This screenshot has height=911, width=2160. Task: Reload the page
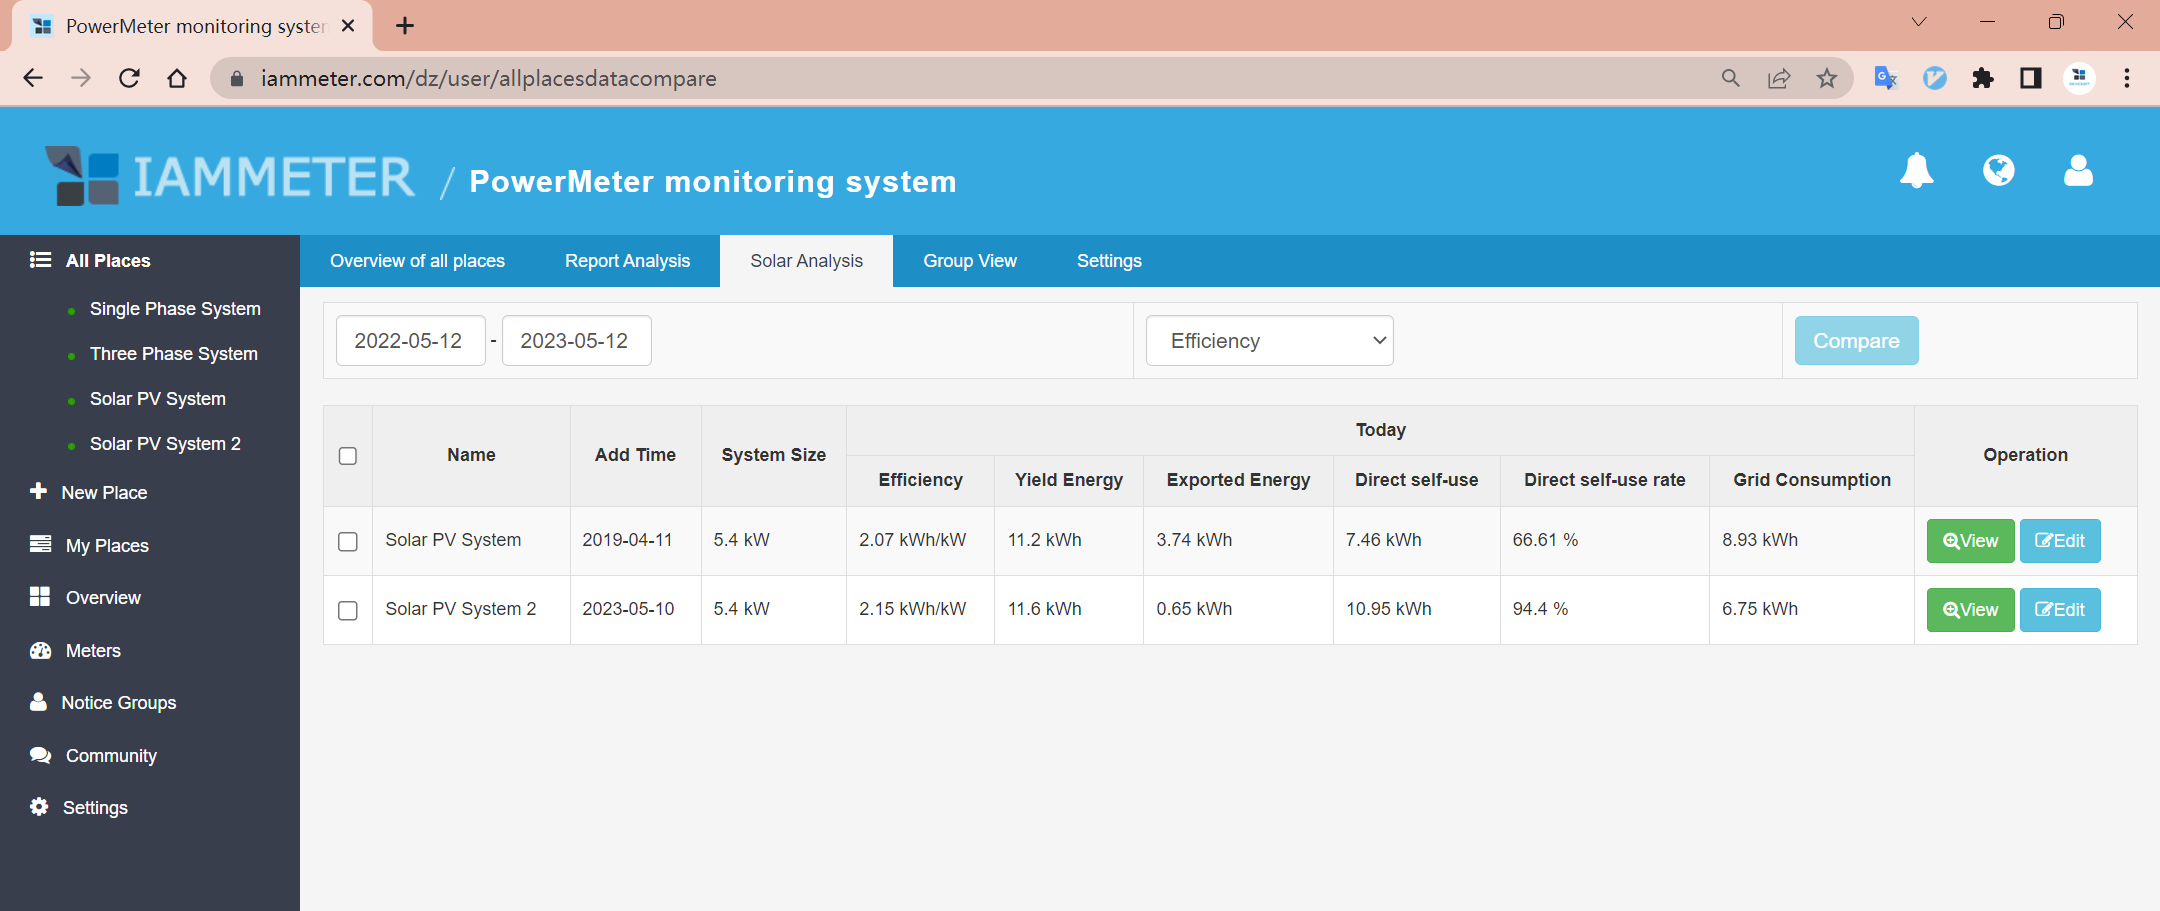129,78
